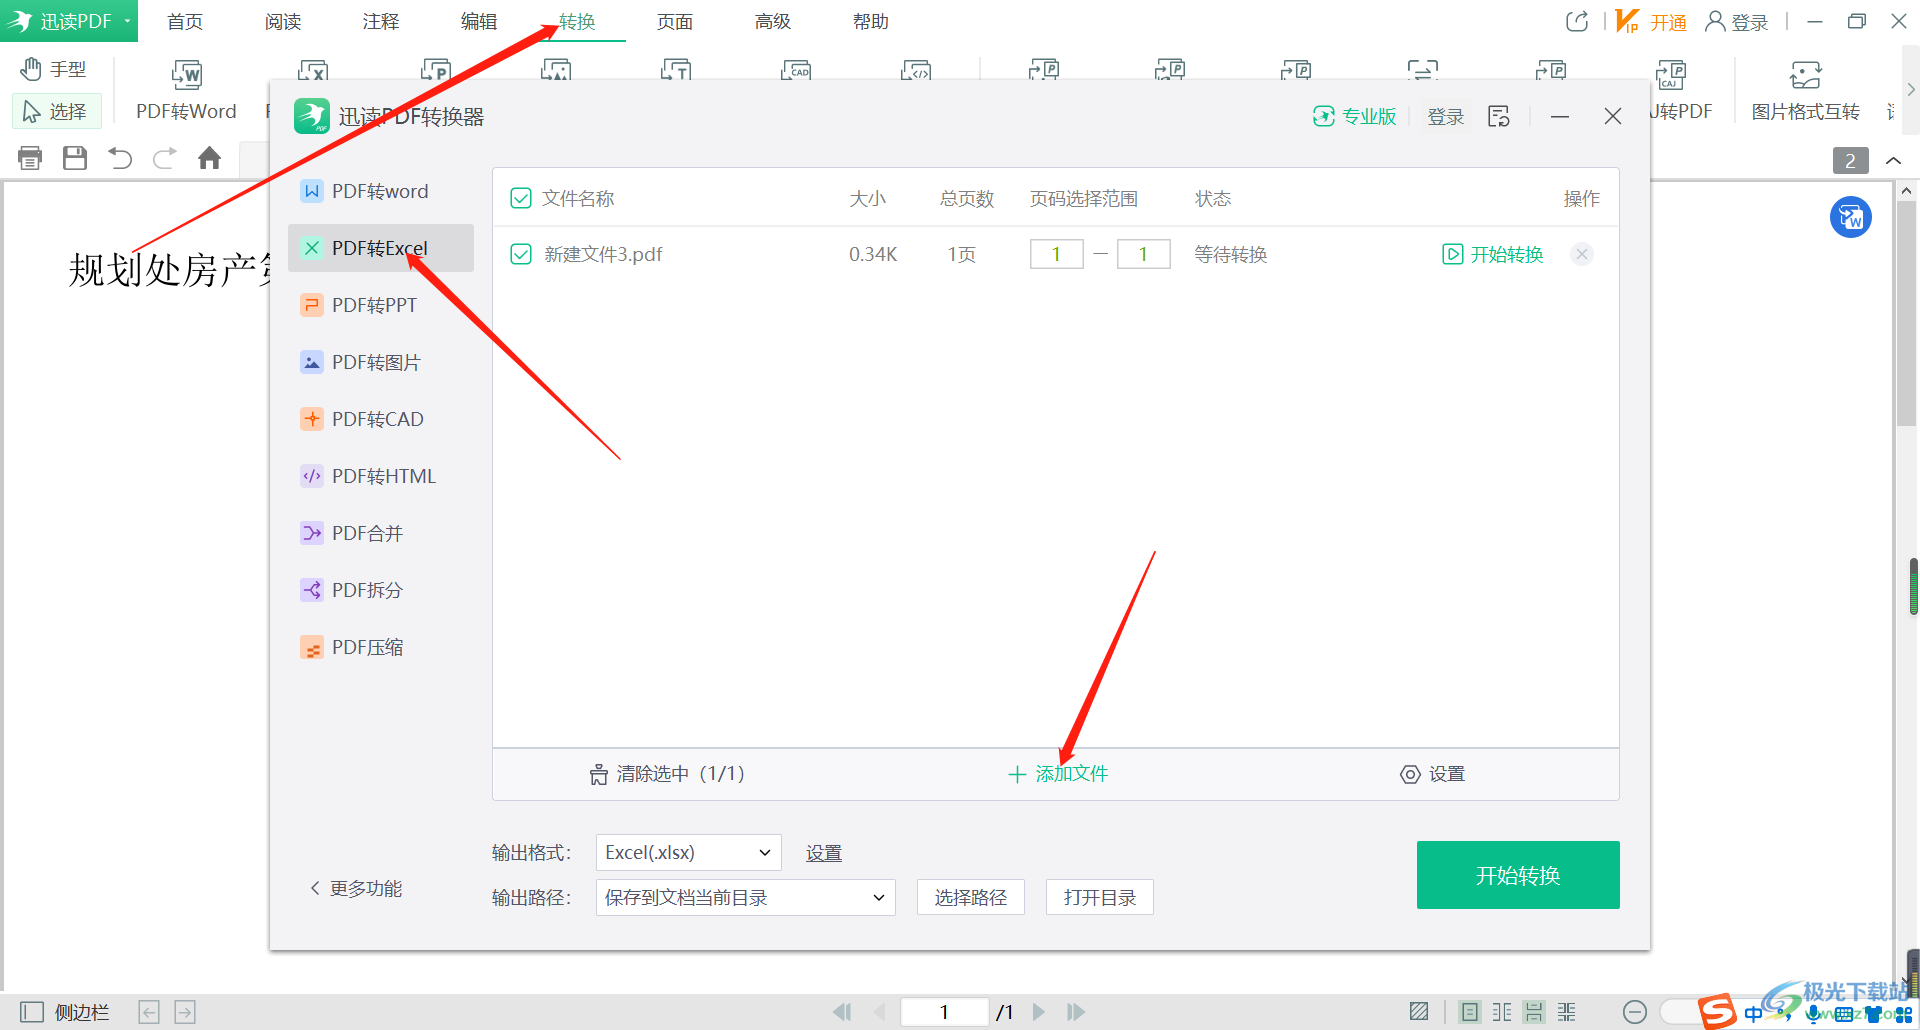Remove 新建文件3.pdf with the X icon
Viewport: 1920px width, 1030px height.
pos(1582,254)
